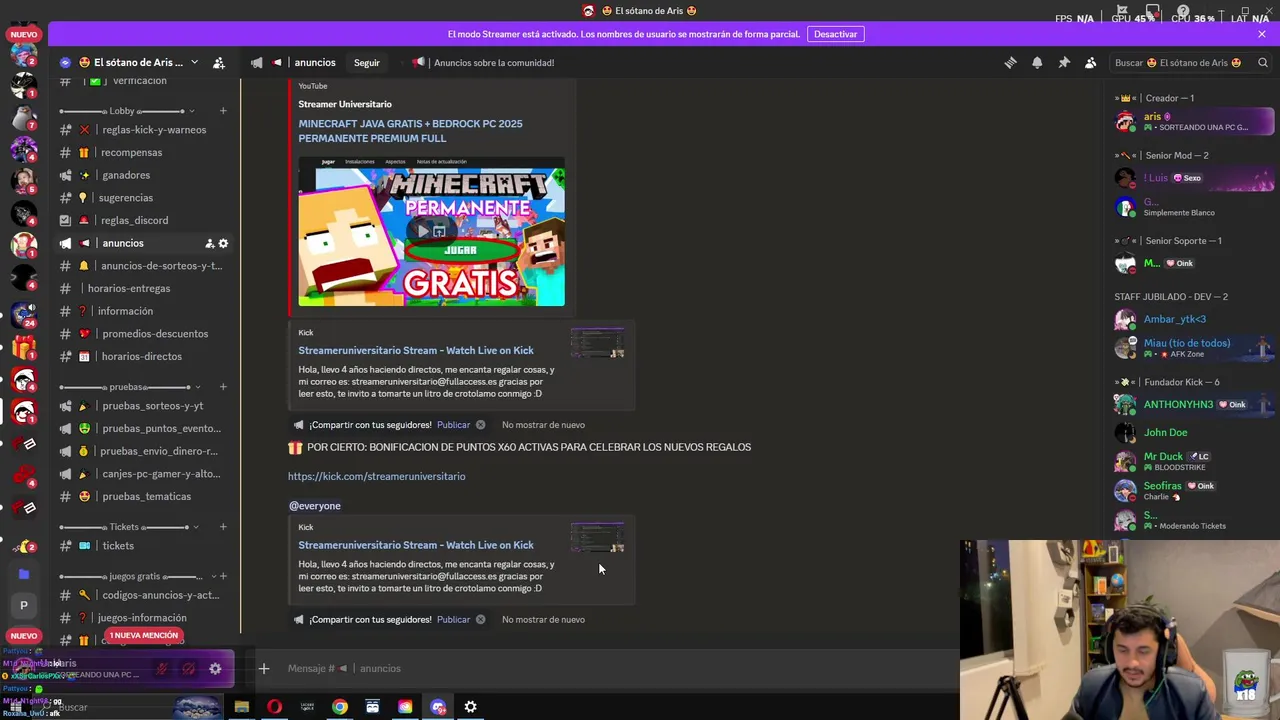
Task: Open the El sótano de Aris server dropdown
Action: pos(194,62)
